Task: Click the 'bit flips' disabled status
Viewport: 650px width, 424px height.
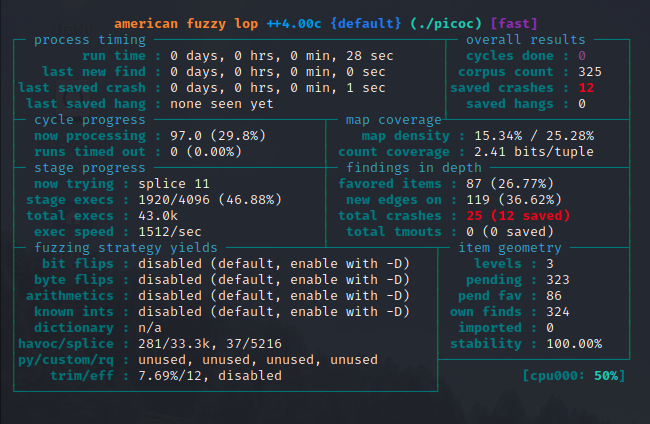Action: 274,264
